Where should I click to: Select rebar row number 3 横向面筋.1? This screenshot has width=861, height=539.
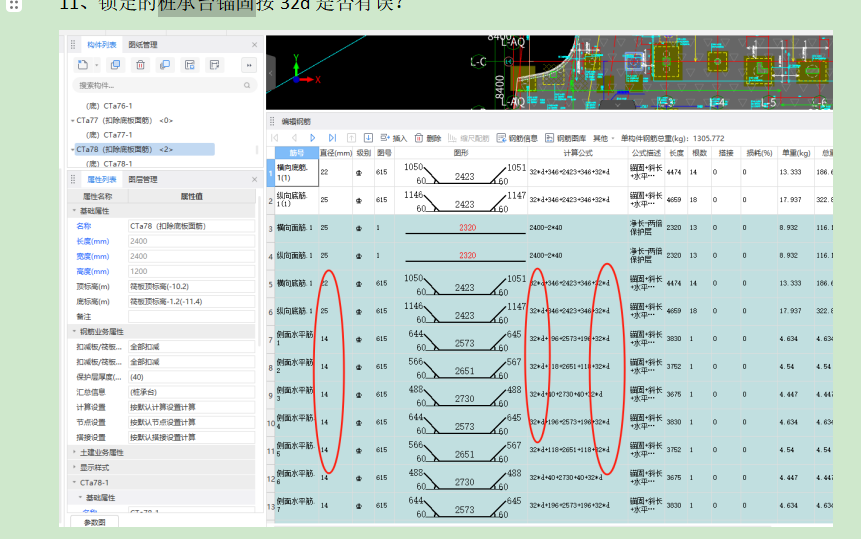click(270, 228)
